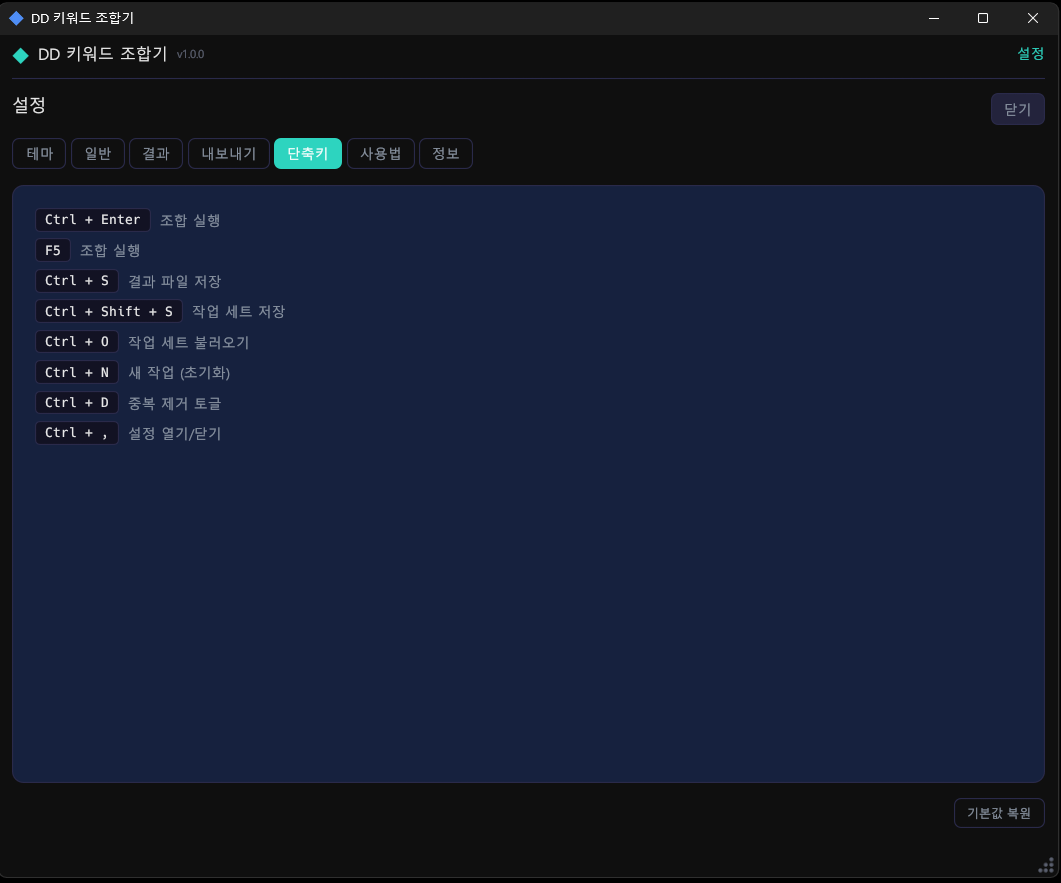Screen dimensions: 1061x883
Task: Click the active 단축키 tab
Action: click(x=308, y=153)
